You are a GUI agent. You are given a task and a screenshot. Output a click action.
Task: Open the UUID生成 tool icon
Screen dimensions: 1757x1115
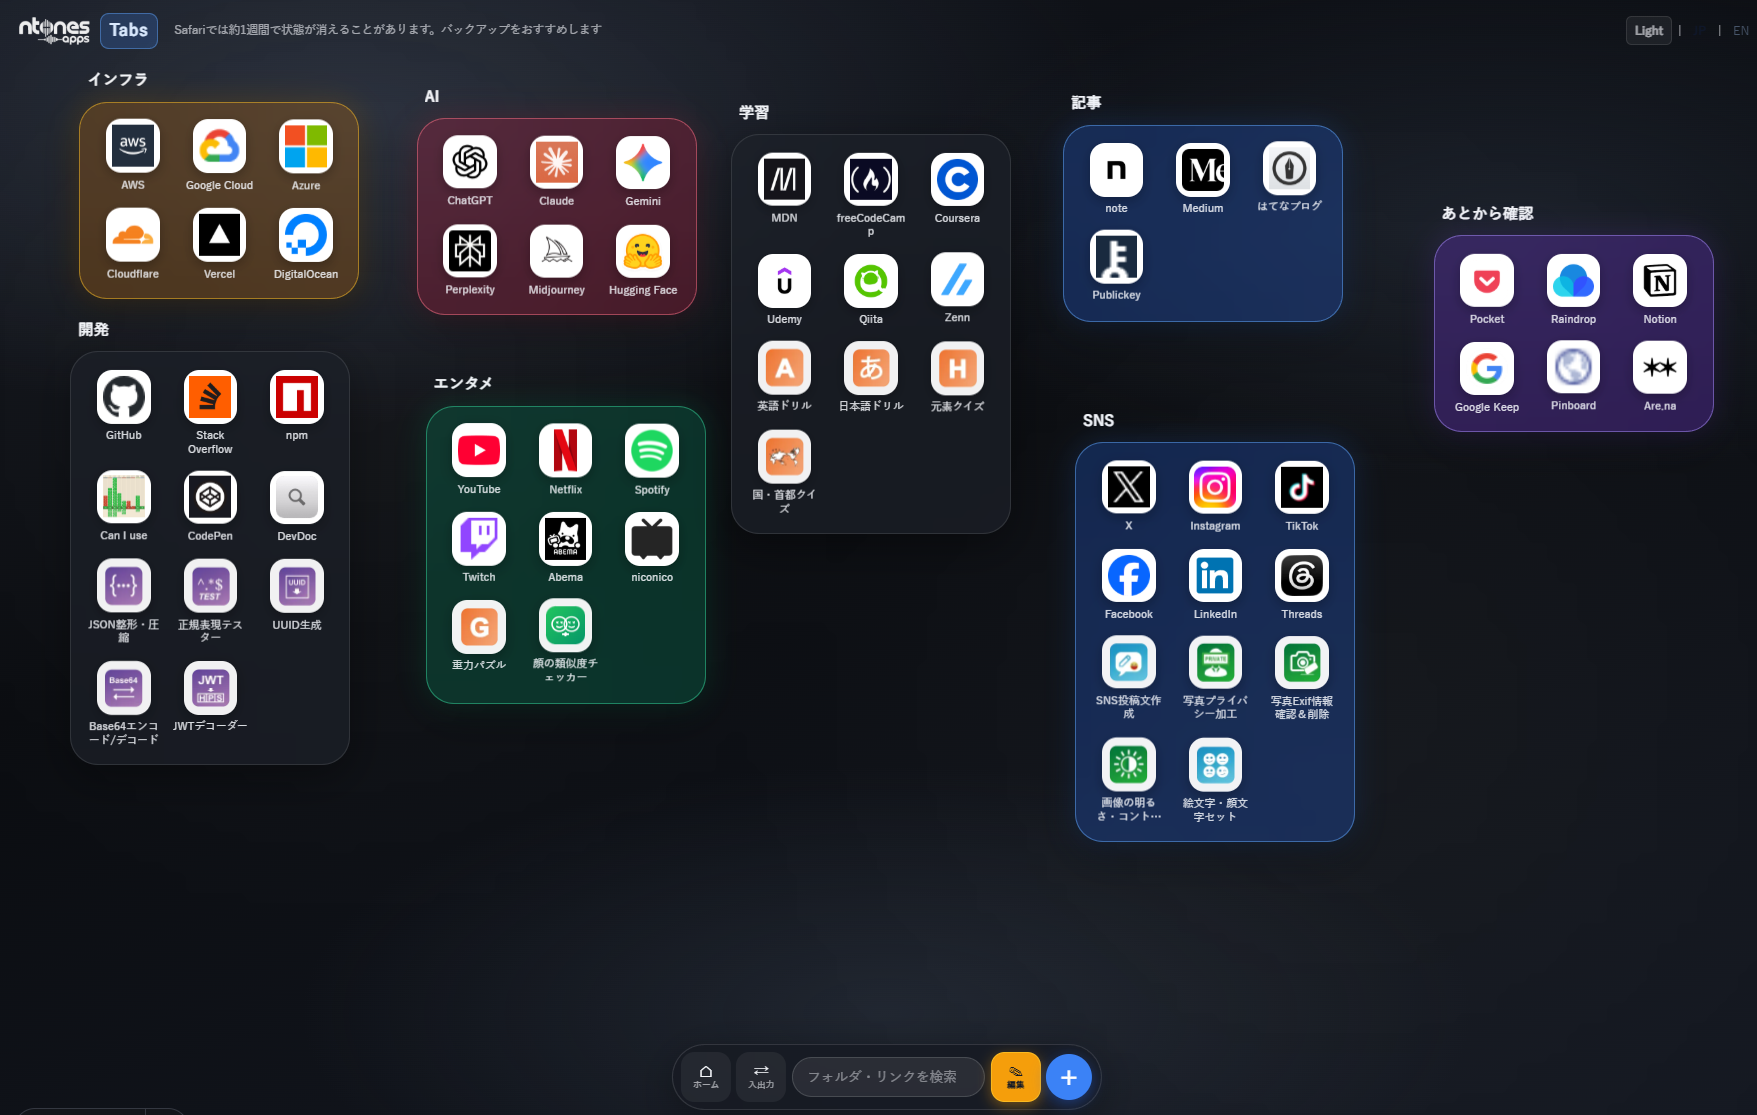pos(297,586)
